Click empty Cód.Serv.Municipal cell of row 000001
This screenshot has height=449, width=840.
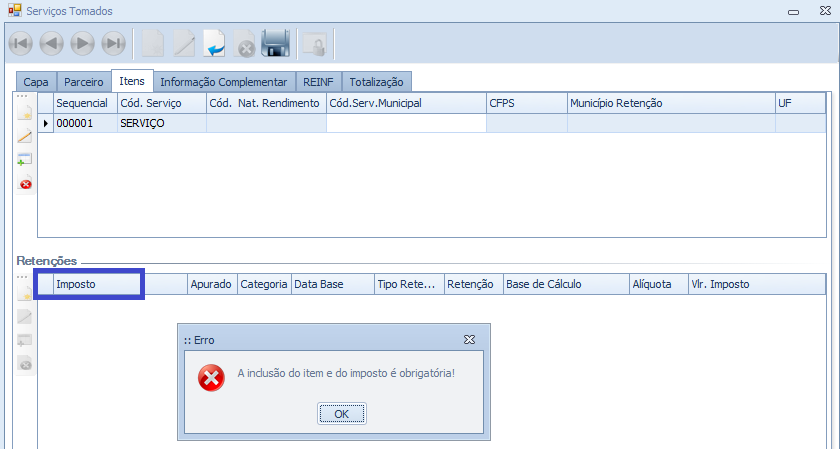click(406, 123)
